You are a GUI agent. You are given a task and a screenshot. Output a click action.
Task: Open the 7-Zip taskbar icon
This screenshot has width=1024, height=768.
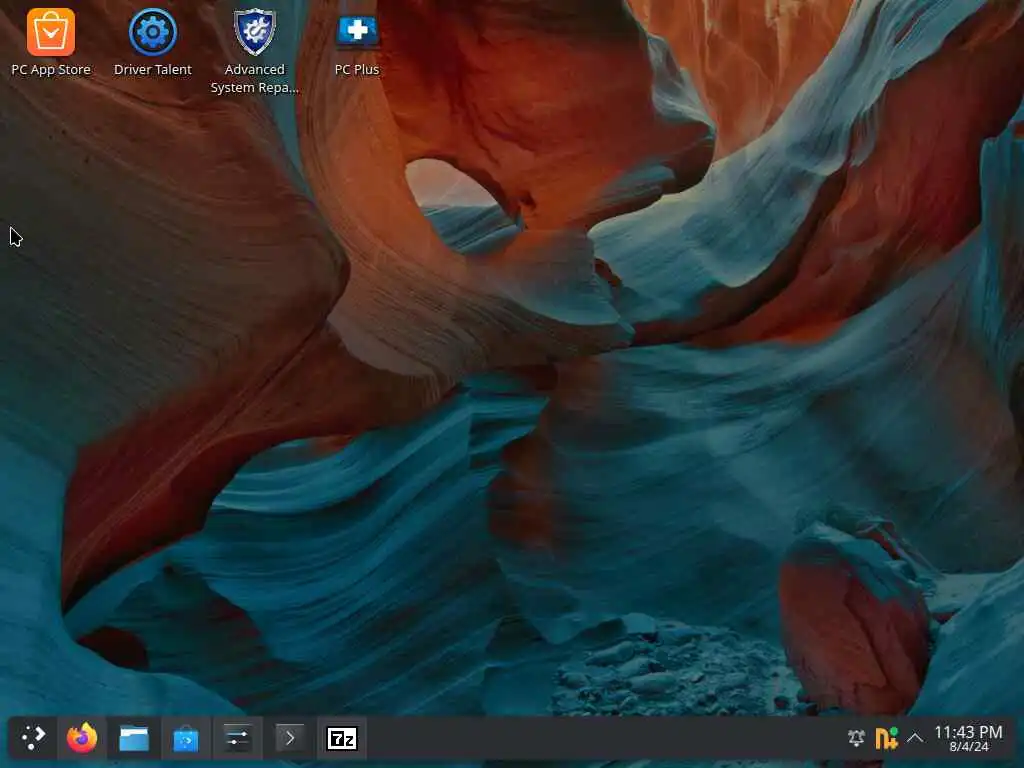(342, 738)
